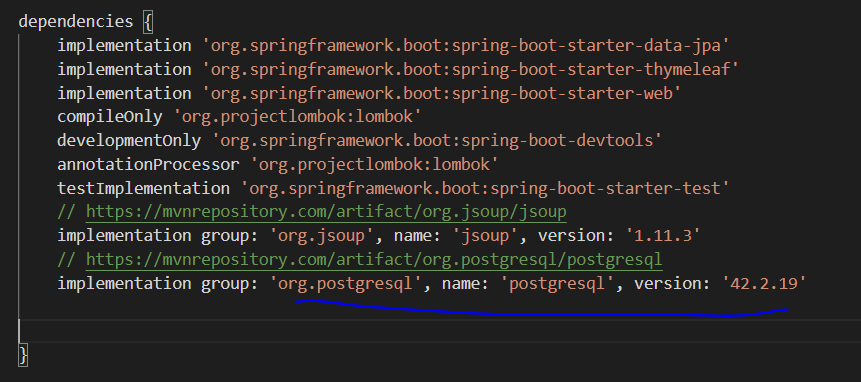Click the version '1.11.3' value
This screenshot has height=382, width=861.
point(663,236)
